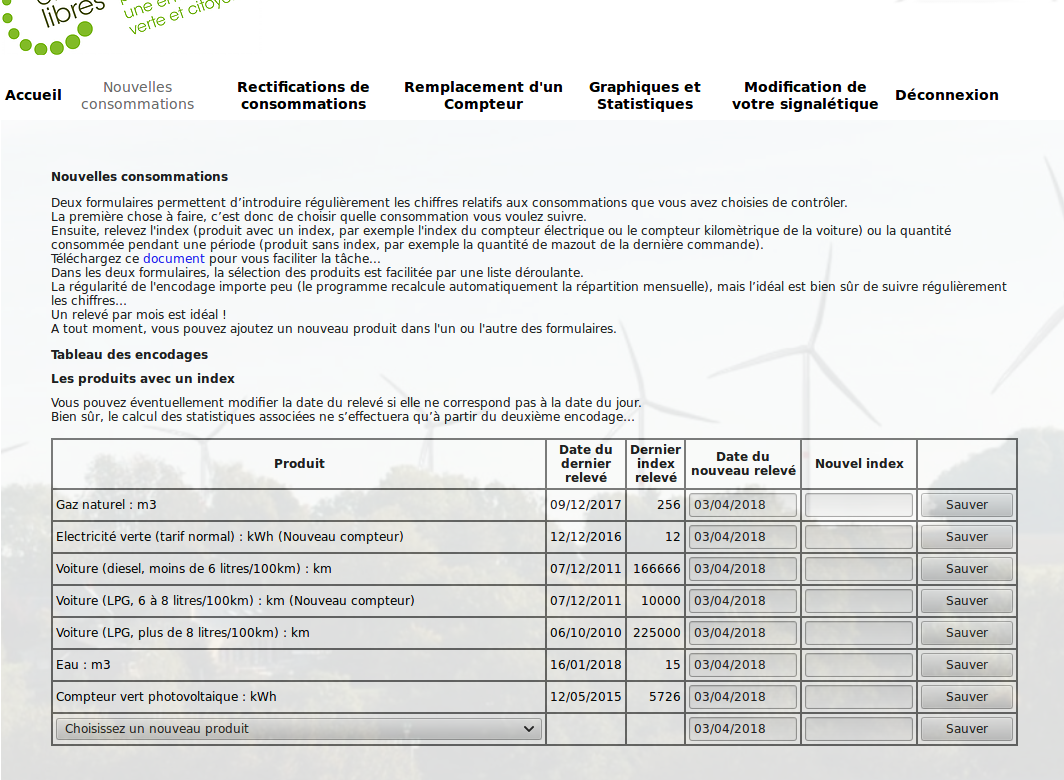
Task: Click the 'Produit' column header
Action: pos(299,464)
